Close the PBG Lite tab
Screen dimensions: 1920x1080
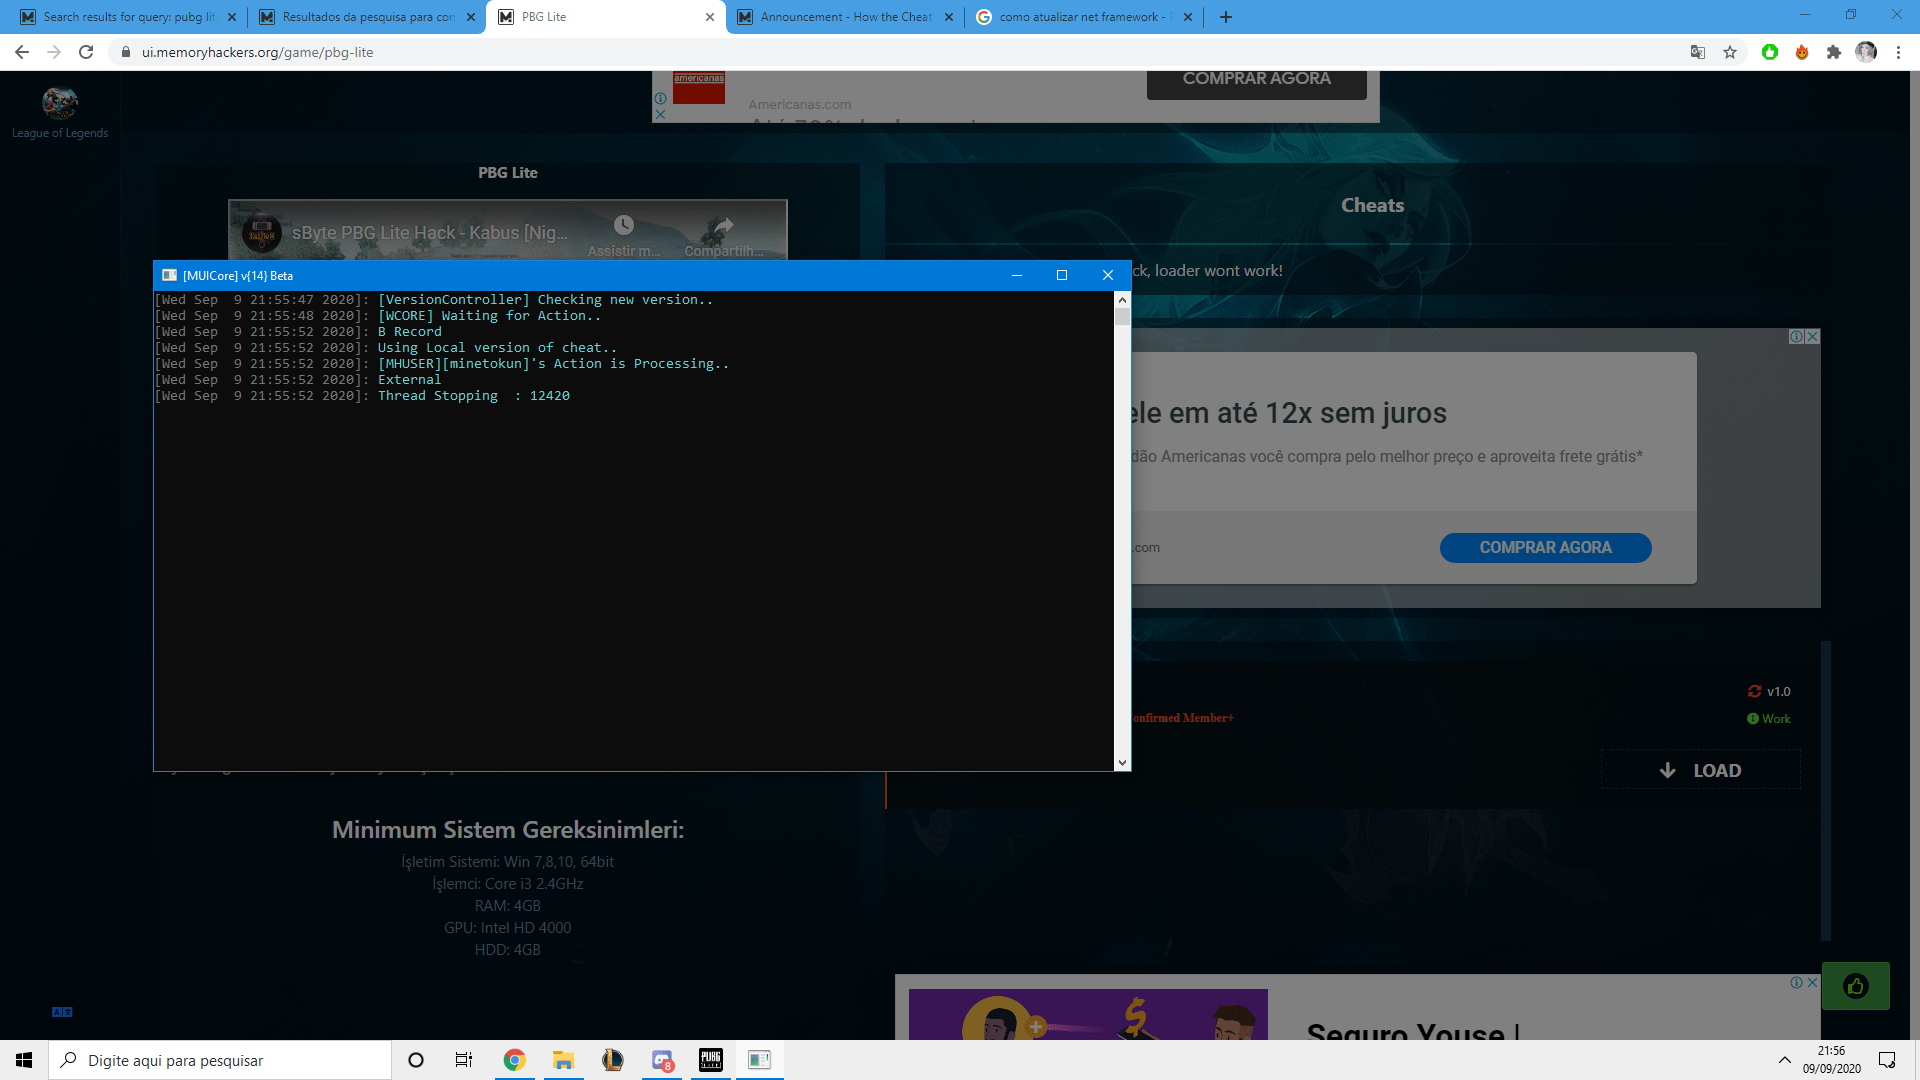coord(710,17)
